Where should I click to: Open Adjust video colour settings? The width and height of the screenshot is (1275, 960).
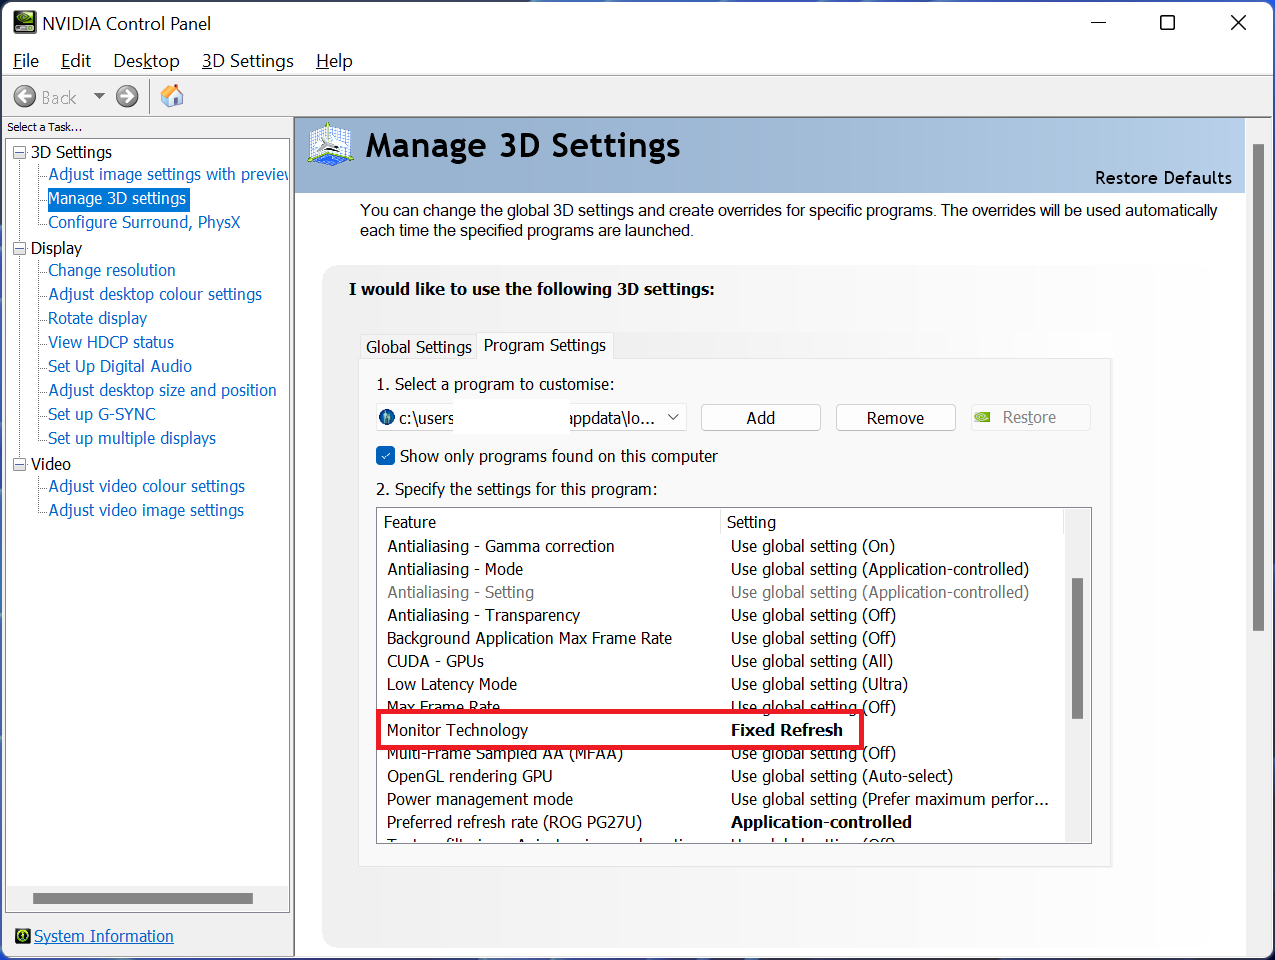click(147, 486)
